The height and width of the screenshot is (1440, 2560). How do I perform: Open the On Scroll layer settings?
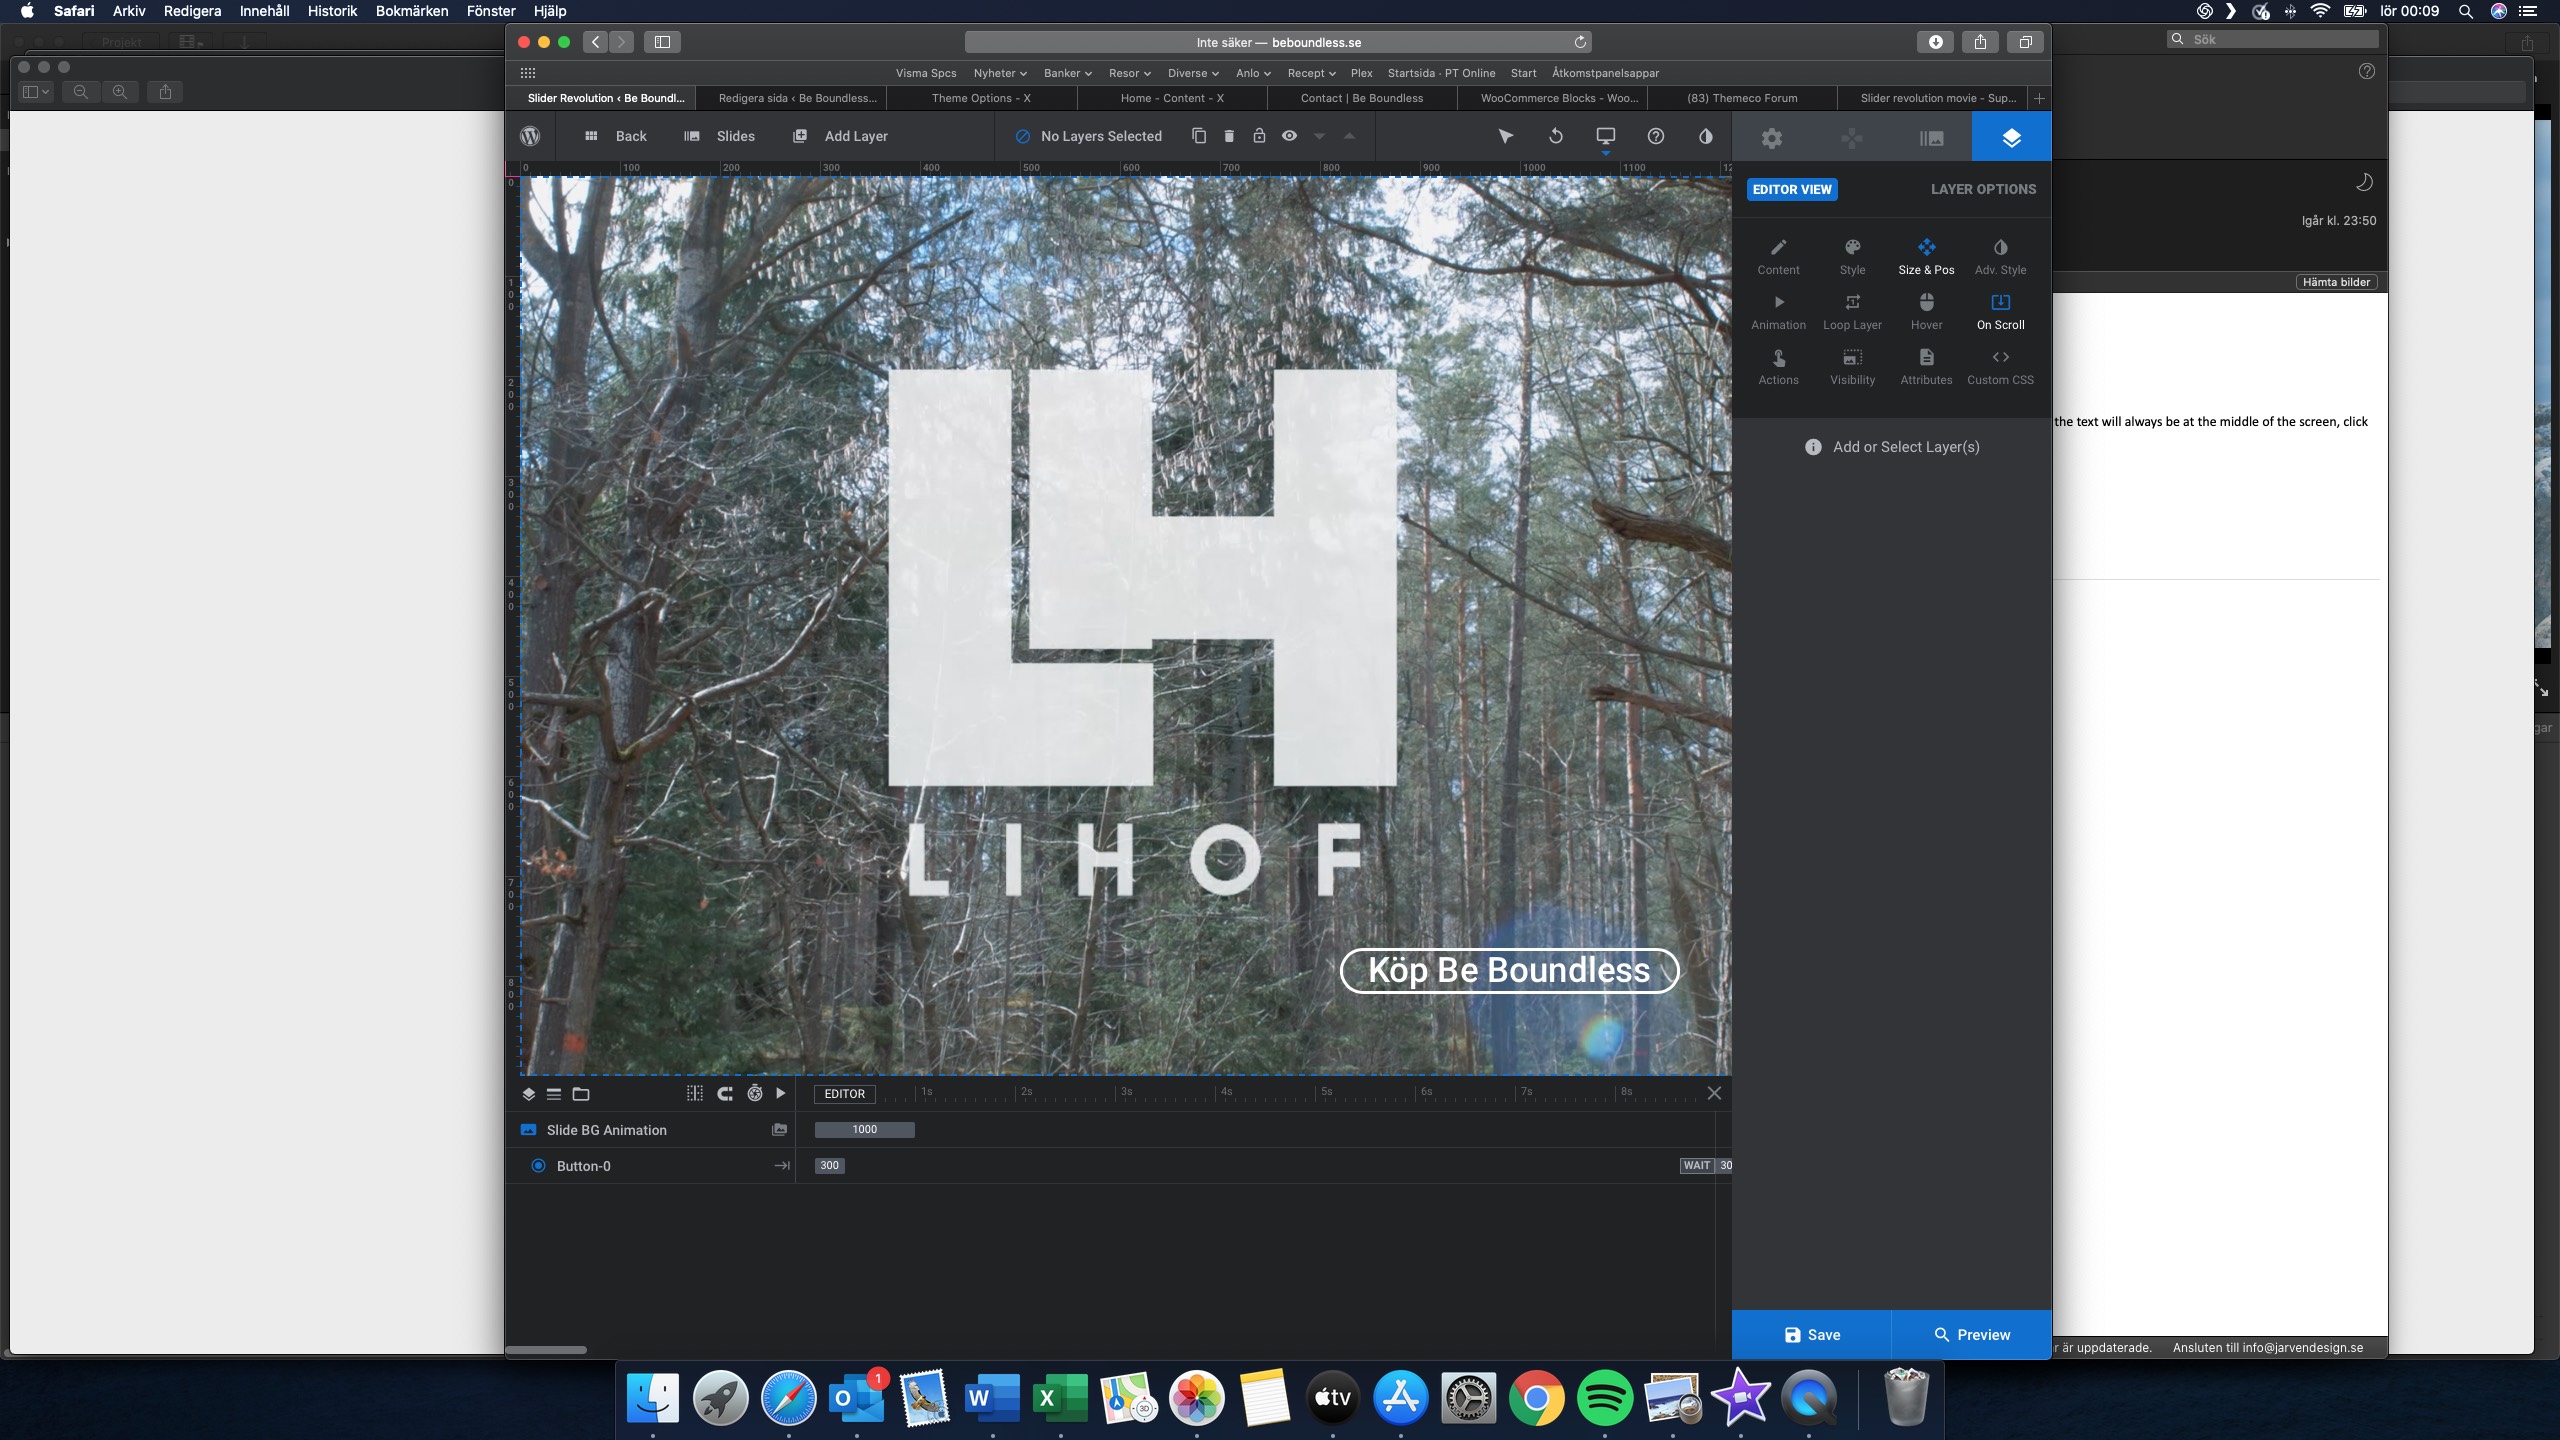pyautogui.click(x=2000, y=312)
